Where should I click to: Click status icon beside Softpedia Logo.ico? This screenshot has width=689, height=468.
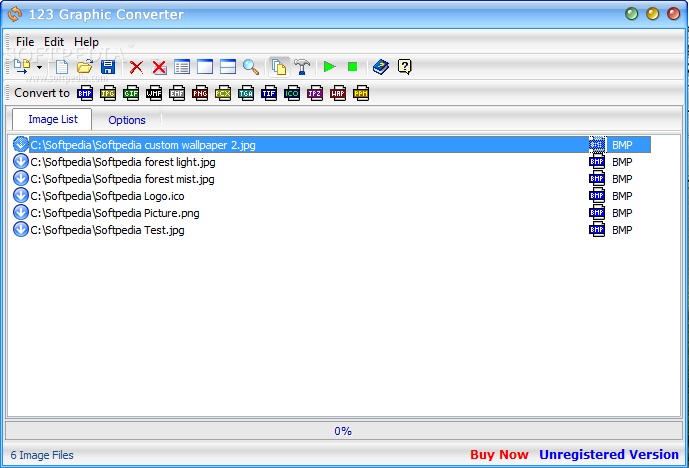coord(21,195)
